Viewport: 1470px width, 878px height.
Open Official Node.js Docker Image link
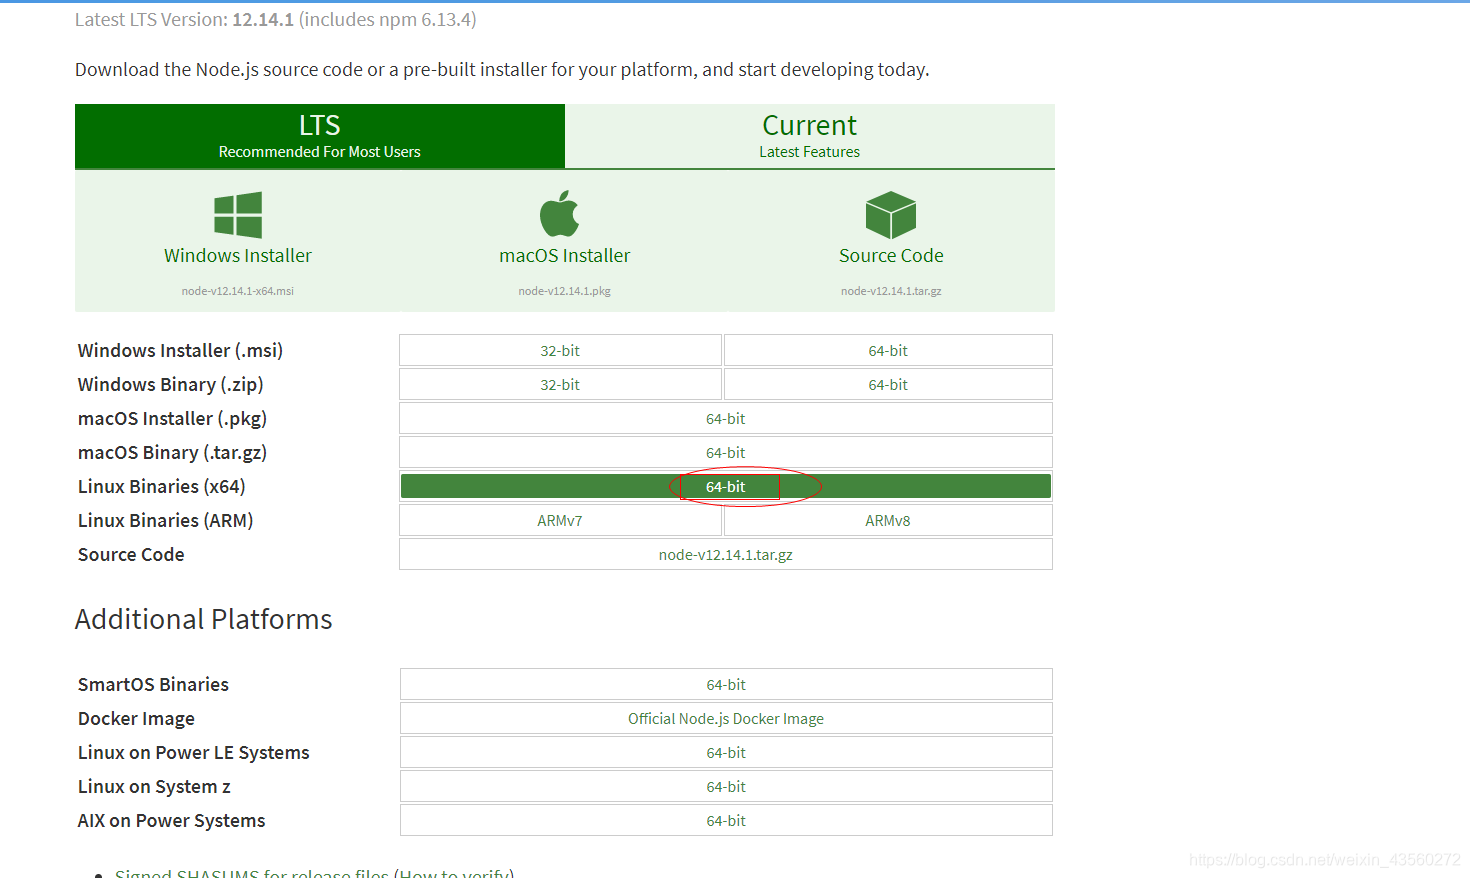click(x=726, y=719)
